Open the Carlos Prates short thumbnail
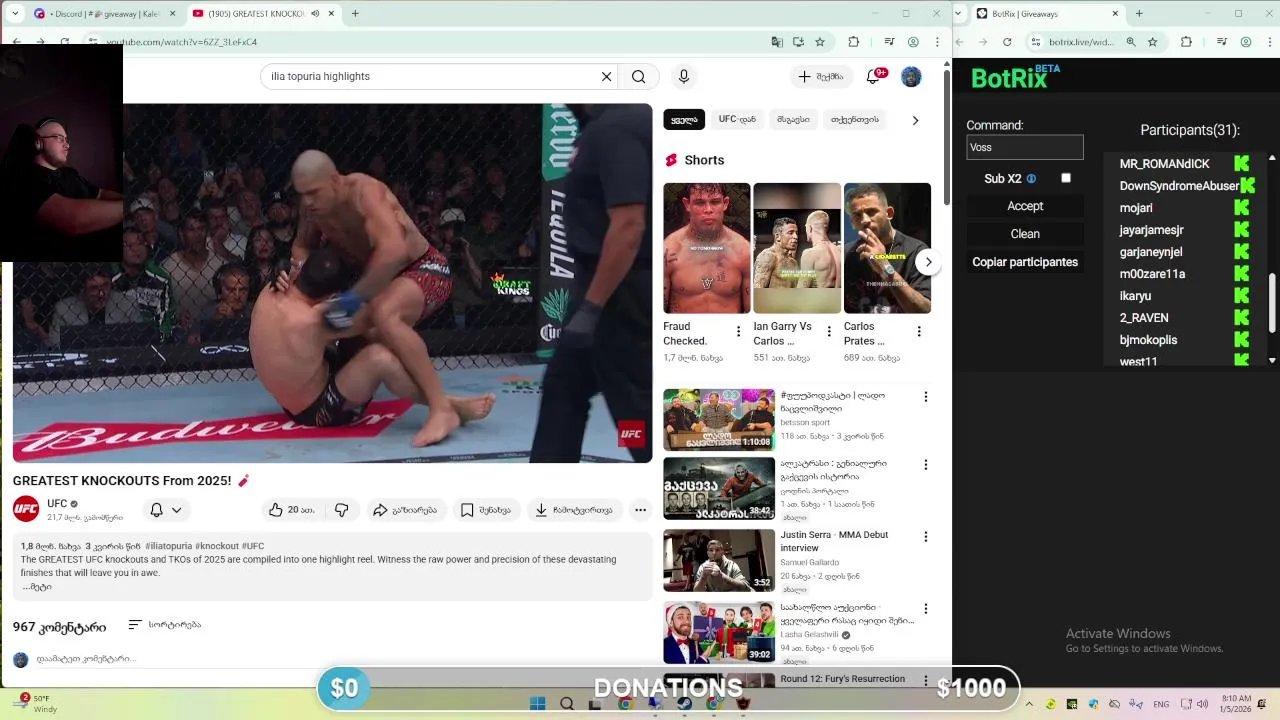1280x720 pixels. click(887, 248)
